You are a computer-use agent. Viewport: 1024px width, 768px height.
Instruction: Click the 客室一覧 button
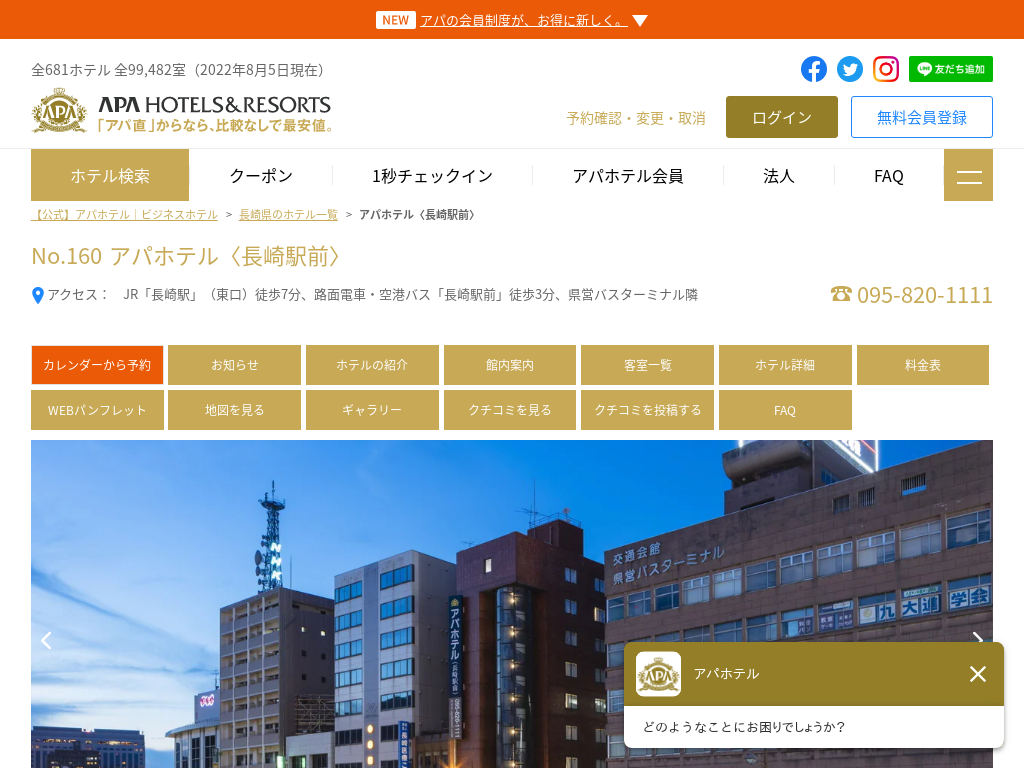pos(647,365)
